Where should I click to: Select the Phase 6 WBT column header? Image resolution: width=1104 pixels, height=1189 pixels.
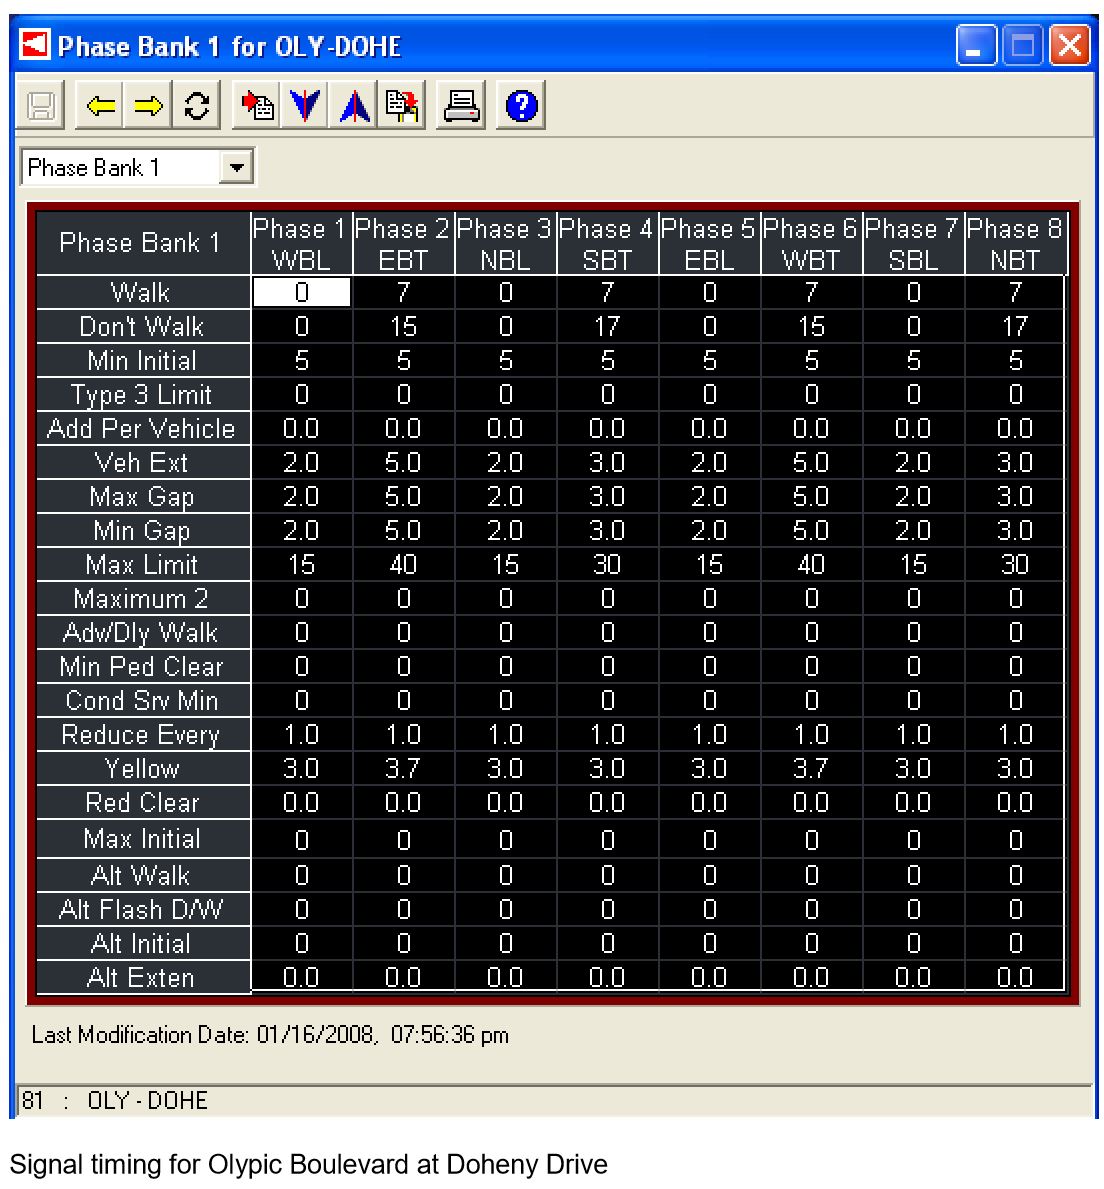coord(811,243)
